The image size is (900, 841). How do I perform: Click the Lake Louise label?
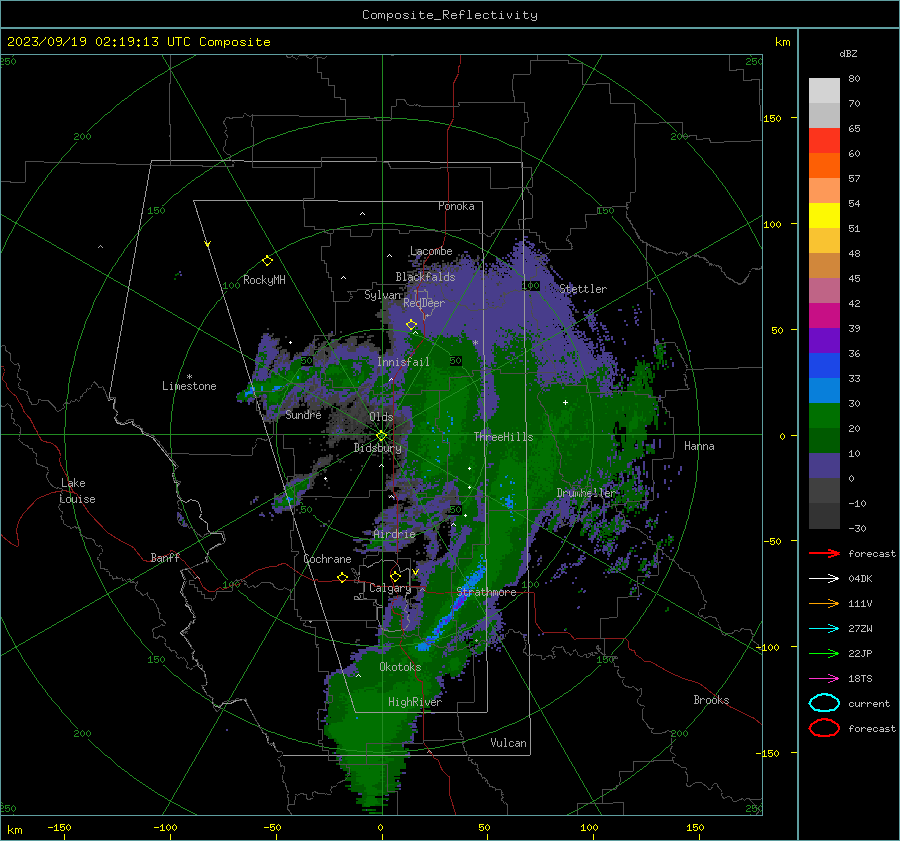[77, 491]
